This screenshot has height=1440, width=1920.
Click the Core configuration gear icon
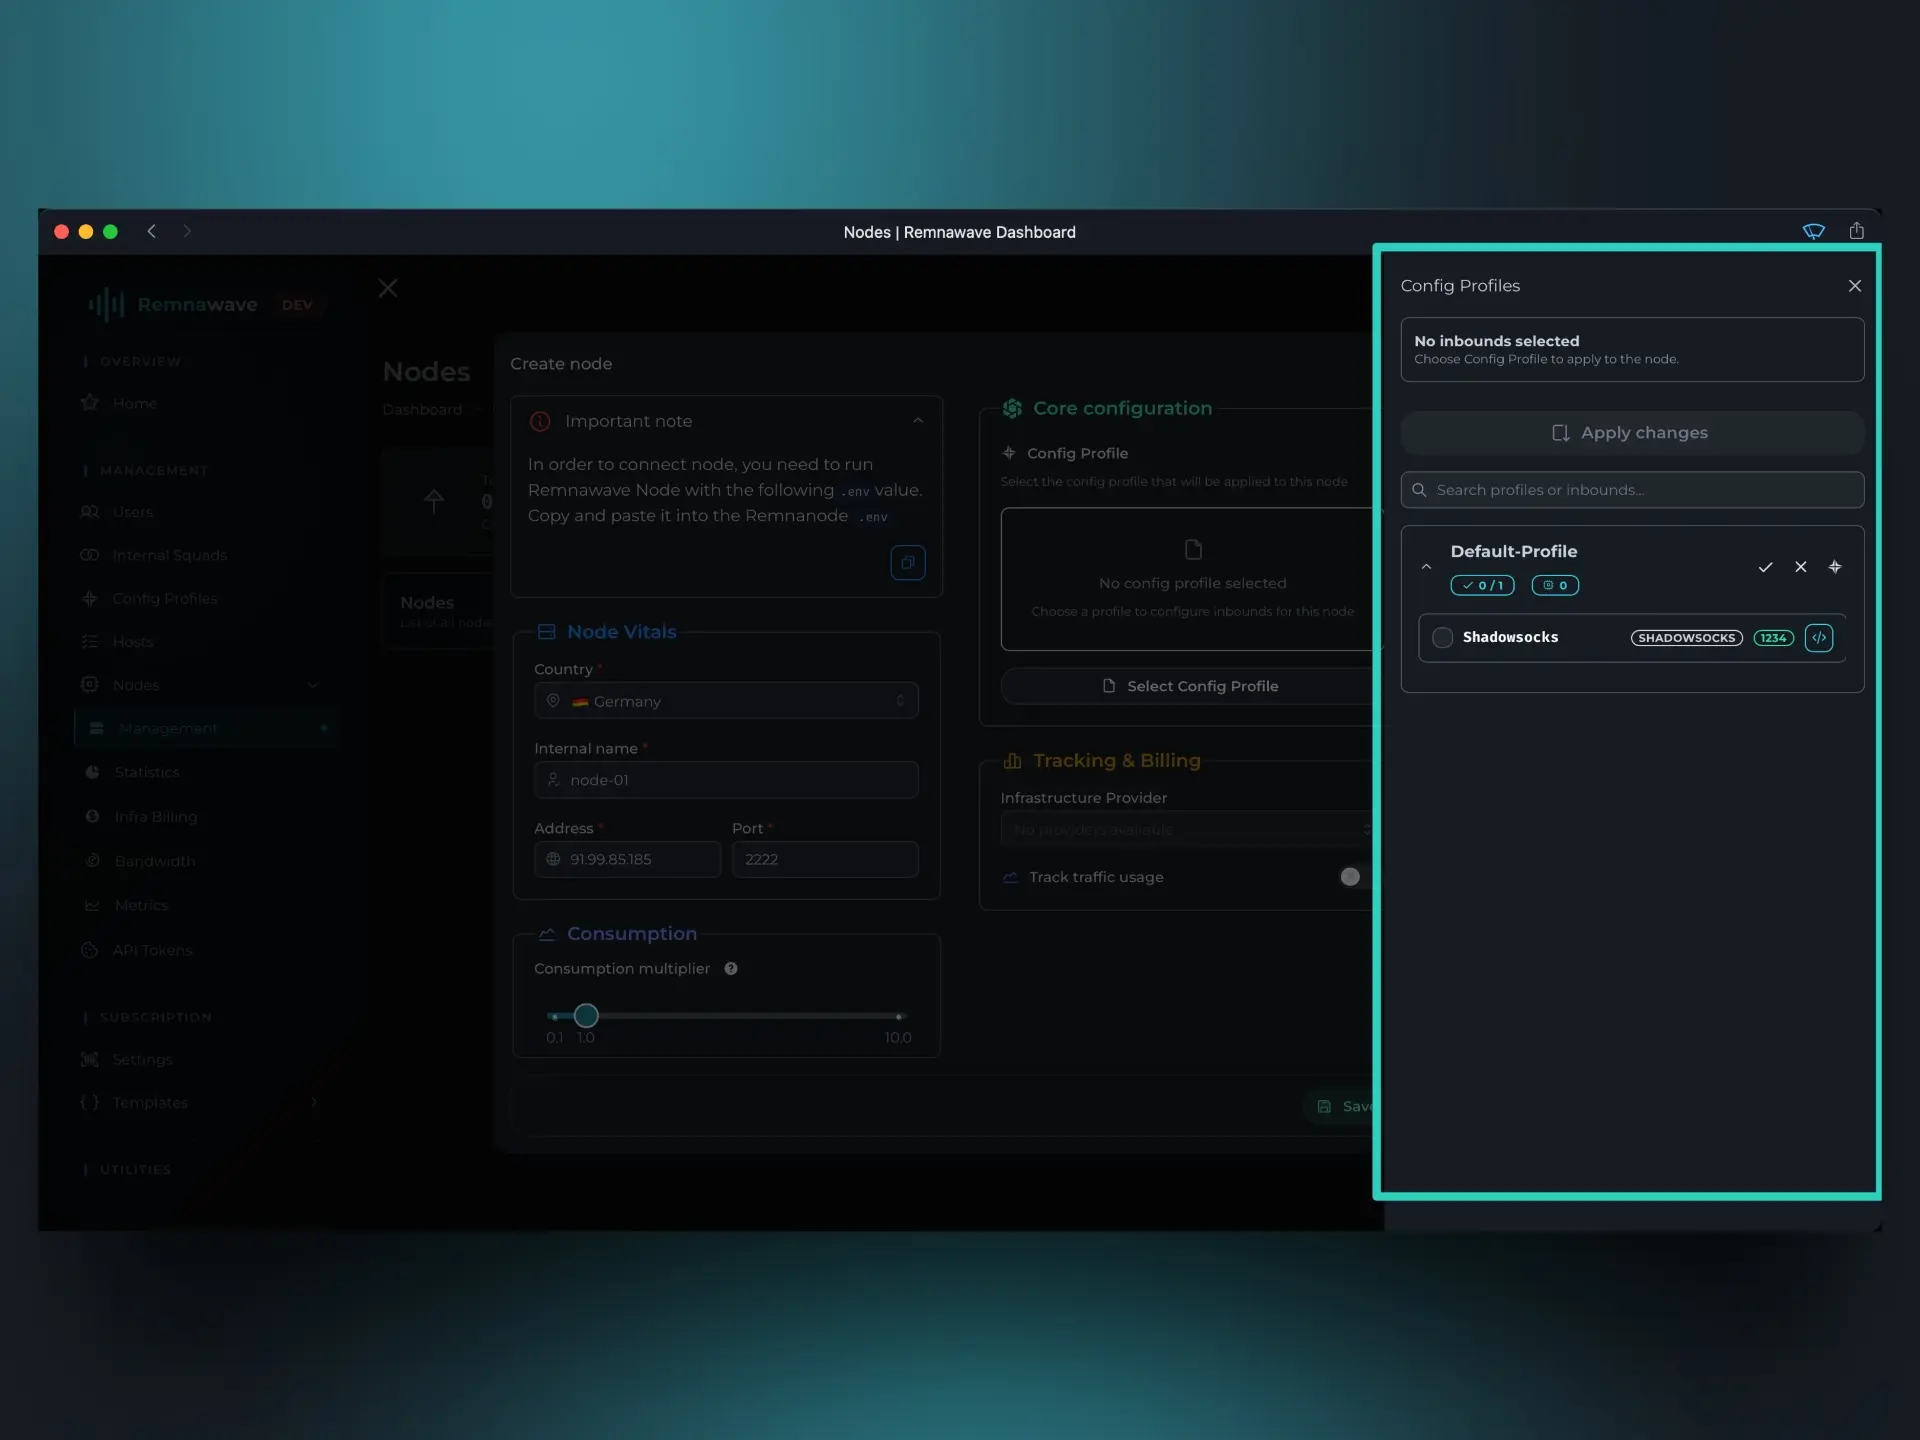(x=1011, y=408)
